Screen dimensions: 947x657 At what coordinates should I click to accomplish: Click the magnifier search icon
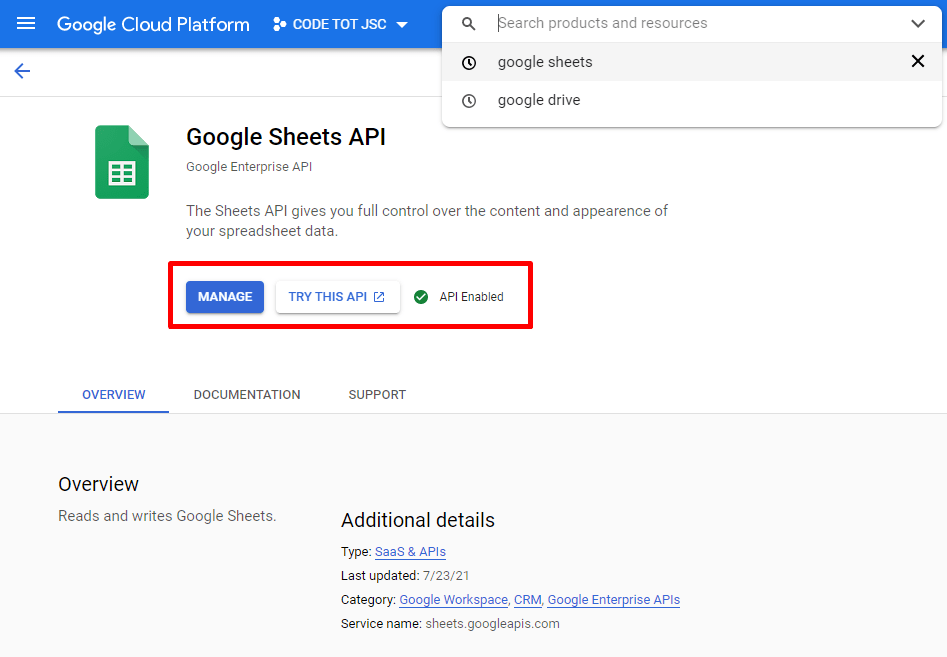pyautogui.click(x=469, y=24)
